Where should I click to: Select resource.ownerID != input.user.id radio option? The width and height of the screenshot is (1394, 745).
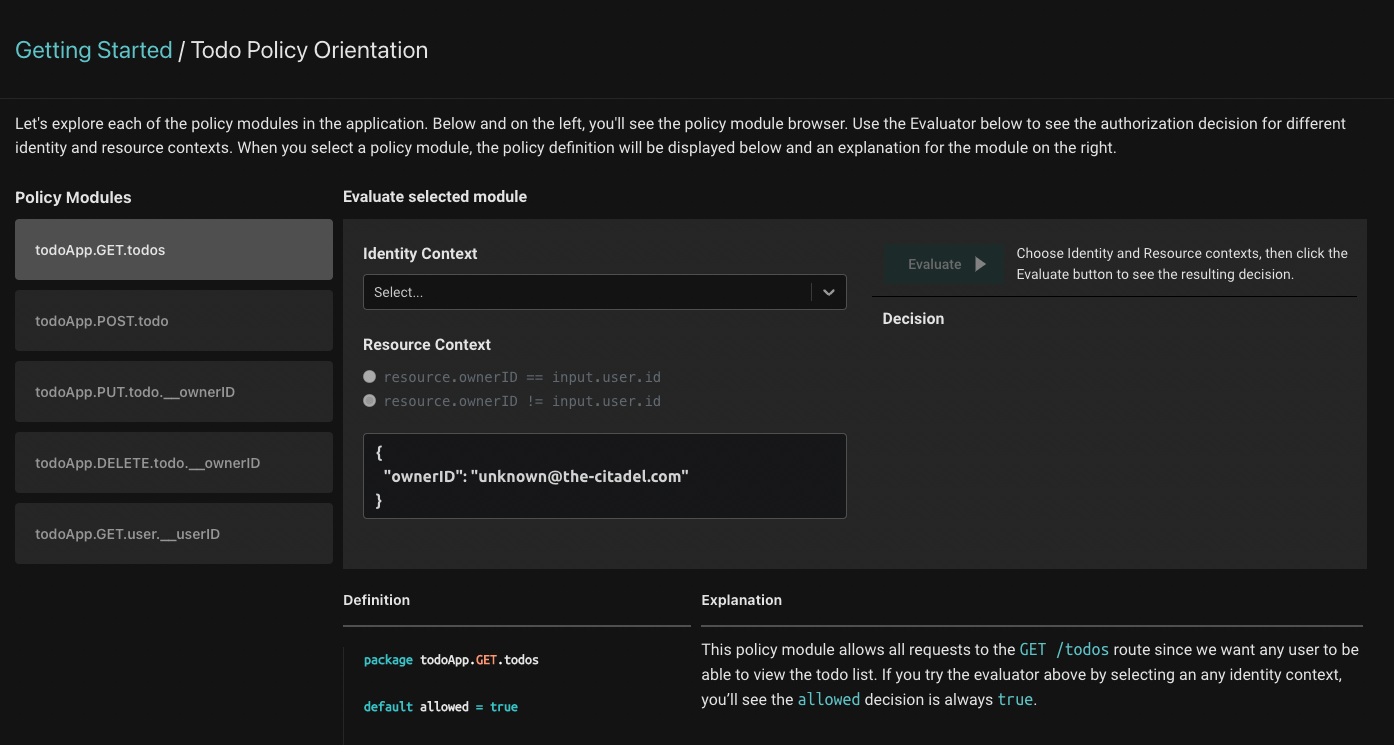(370, 401)
